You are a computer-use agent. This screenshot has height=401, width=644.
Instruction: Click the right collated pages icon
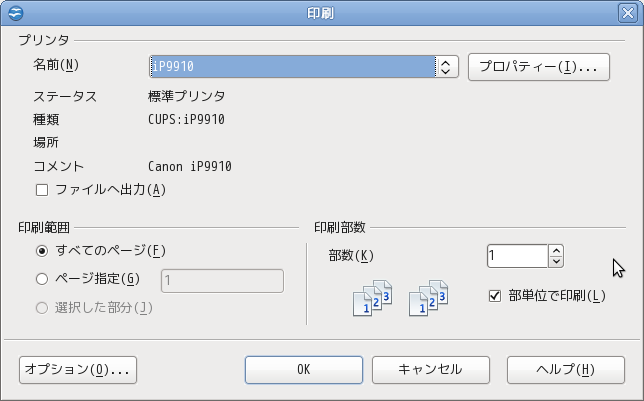(428, 298)
